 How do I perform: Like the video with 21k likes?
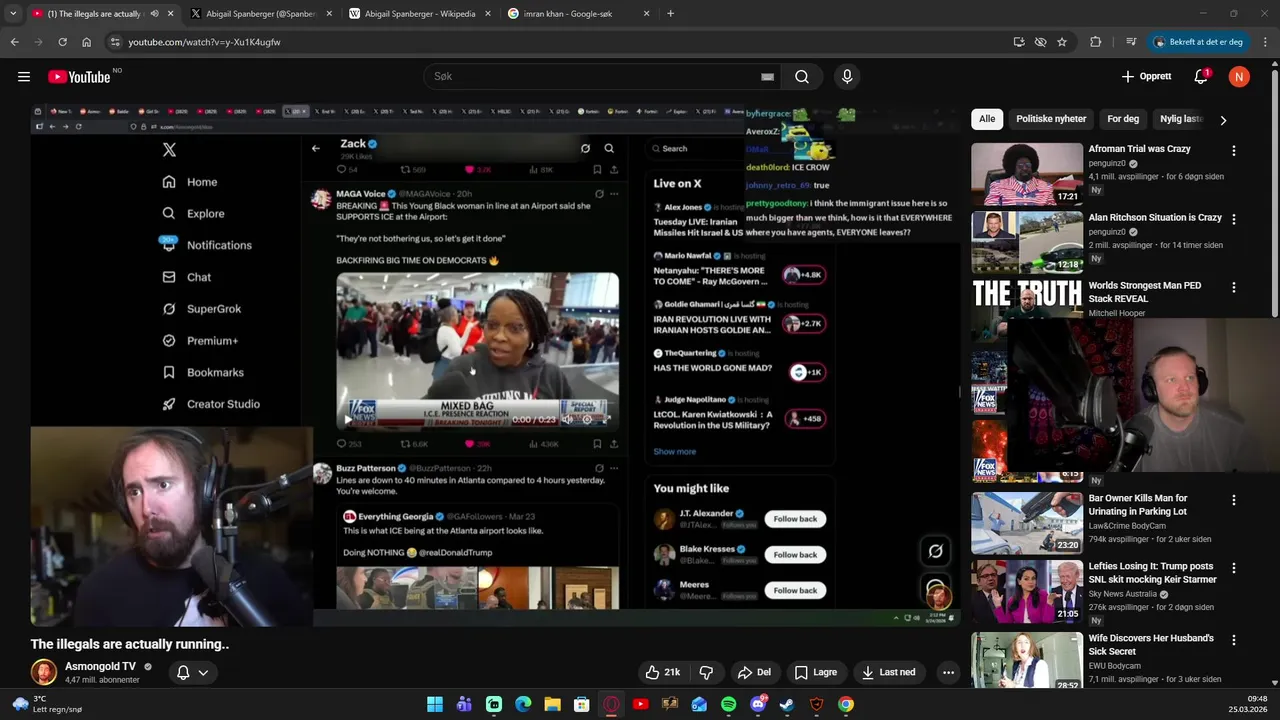click(663, 672)
